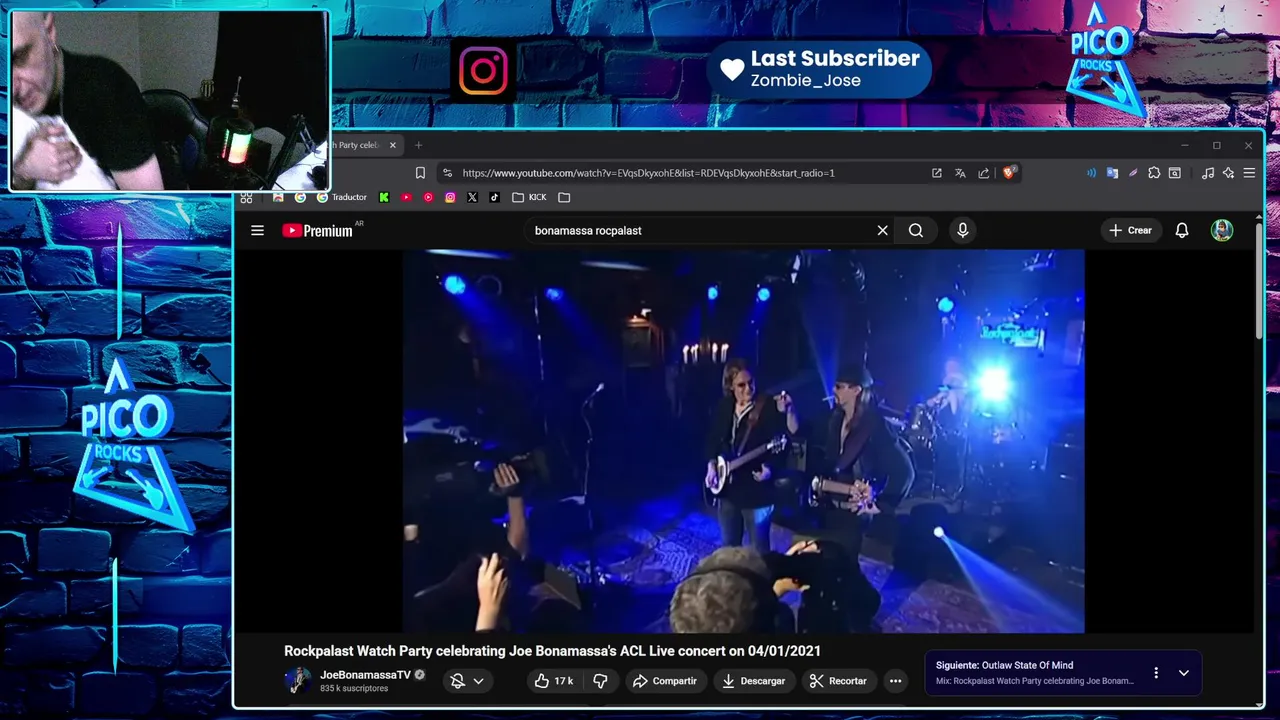The height and width of the screenshot is (720, 1280).
Task: Click the blue sound waves extension icon
Action: 1091,173
